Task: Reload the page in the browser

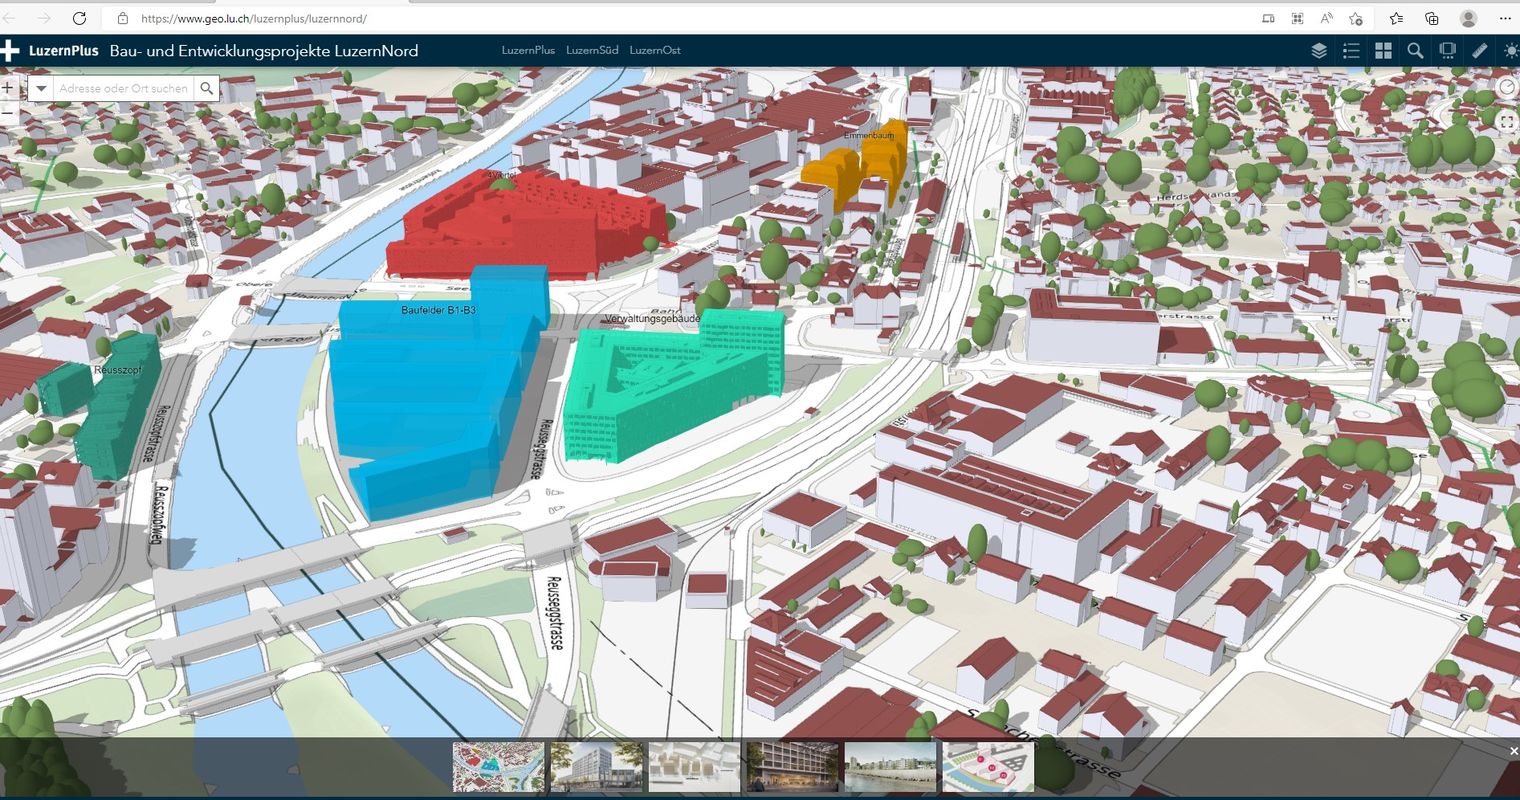Action: [x=79, y=18]
